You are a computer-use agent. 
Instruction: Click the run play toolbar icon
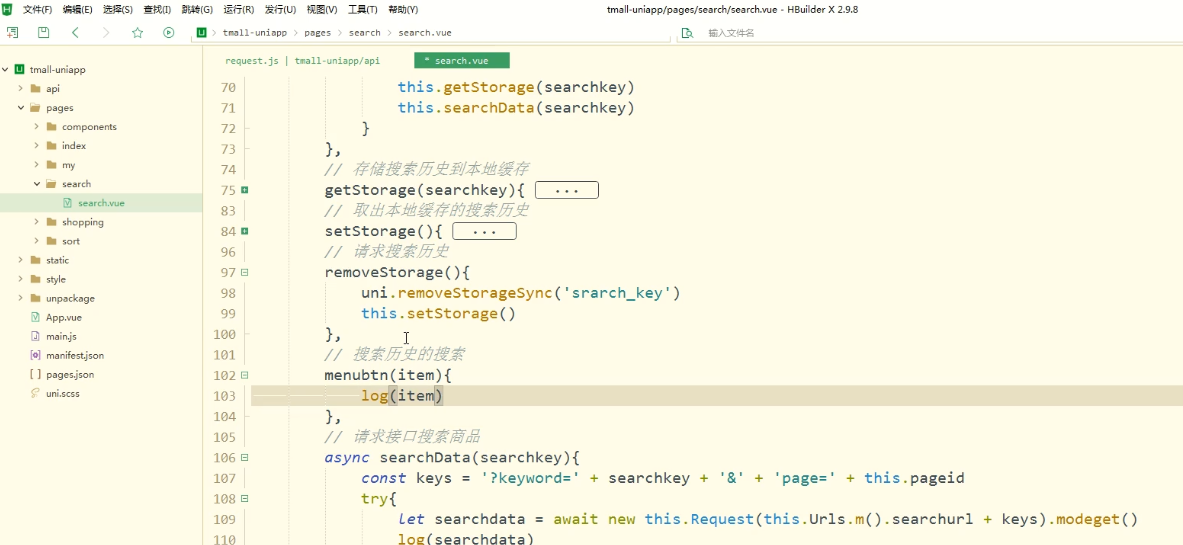coord(168,32)
